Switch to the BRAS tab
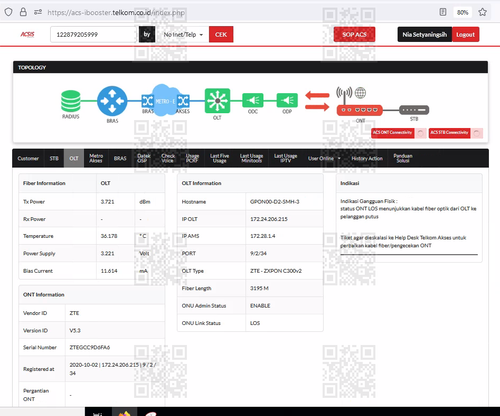Viewport: 500px width, 416px height. pyautogui.click(x=120, y=158)
